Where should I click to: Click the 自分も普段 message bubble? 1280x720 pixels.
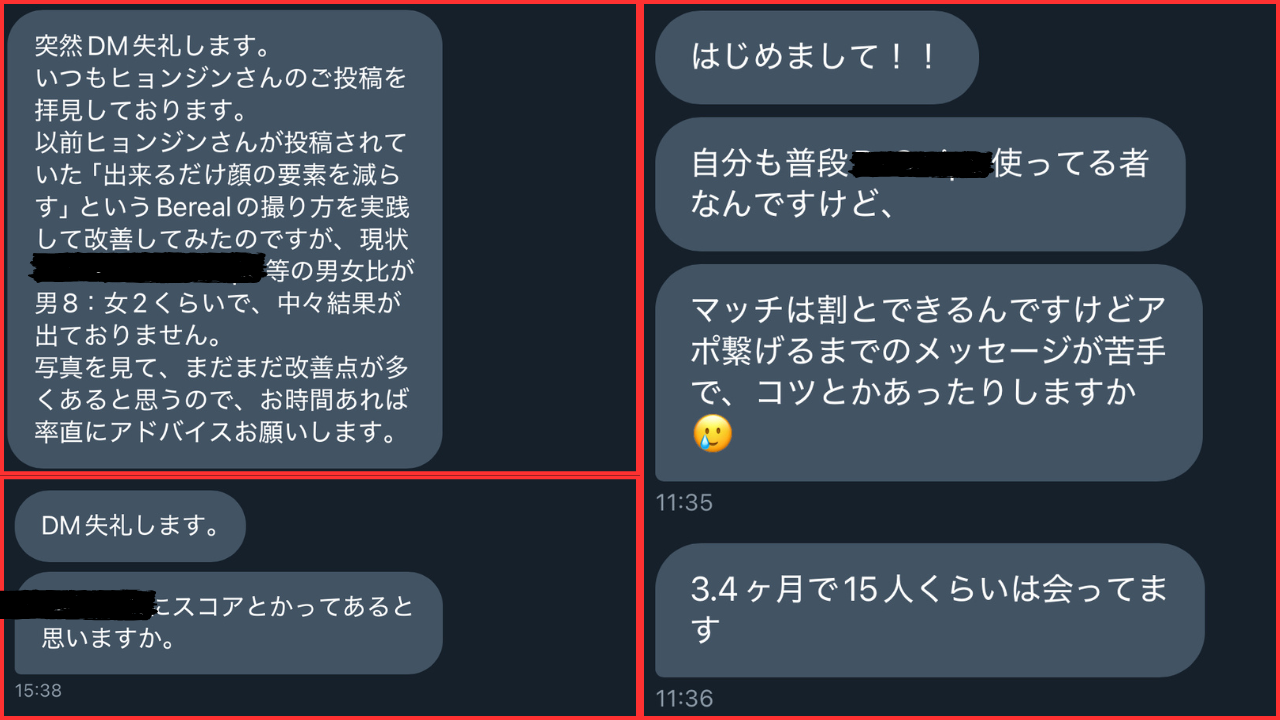tap(920, 184)
